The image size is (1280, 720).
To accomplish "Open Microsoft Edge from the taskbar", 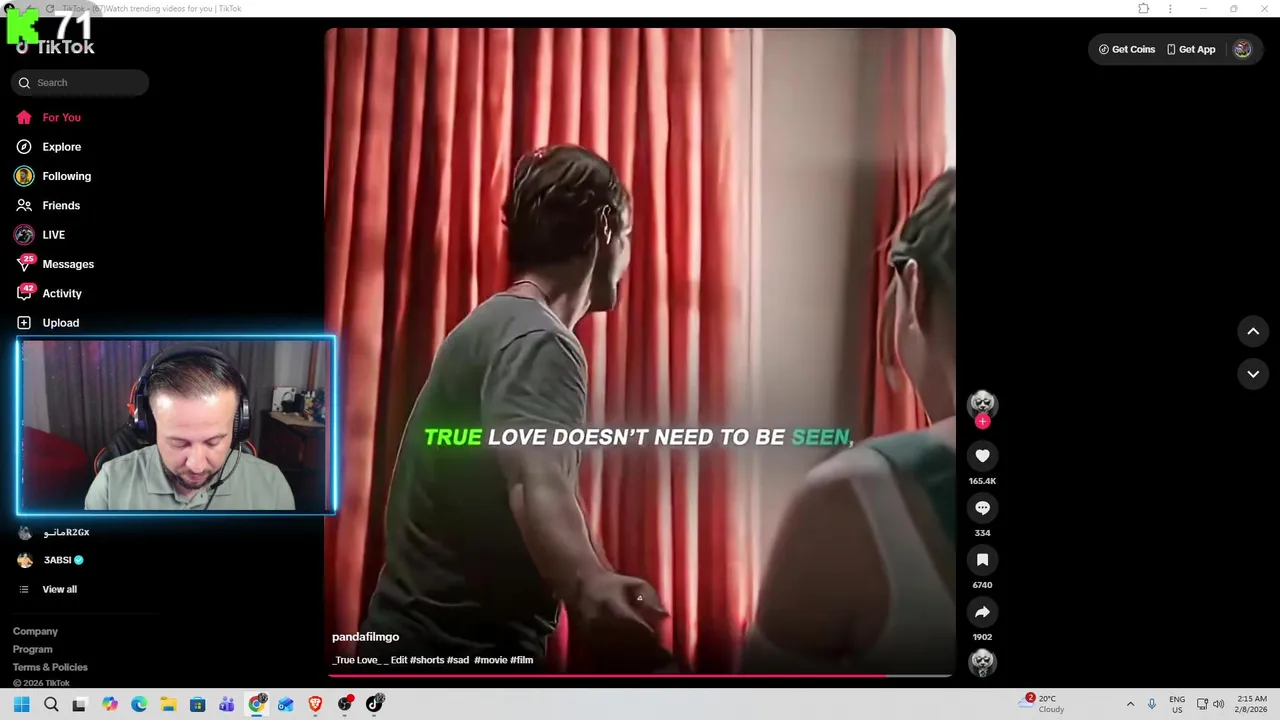I will pos(139,704).
